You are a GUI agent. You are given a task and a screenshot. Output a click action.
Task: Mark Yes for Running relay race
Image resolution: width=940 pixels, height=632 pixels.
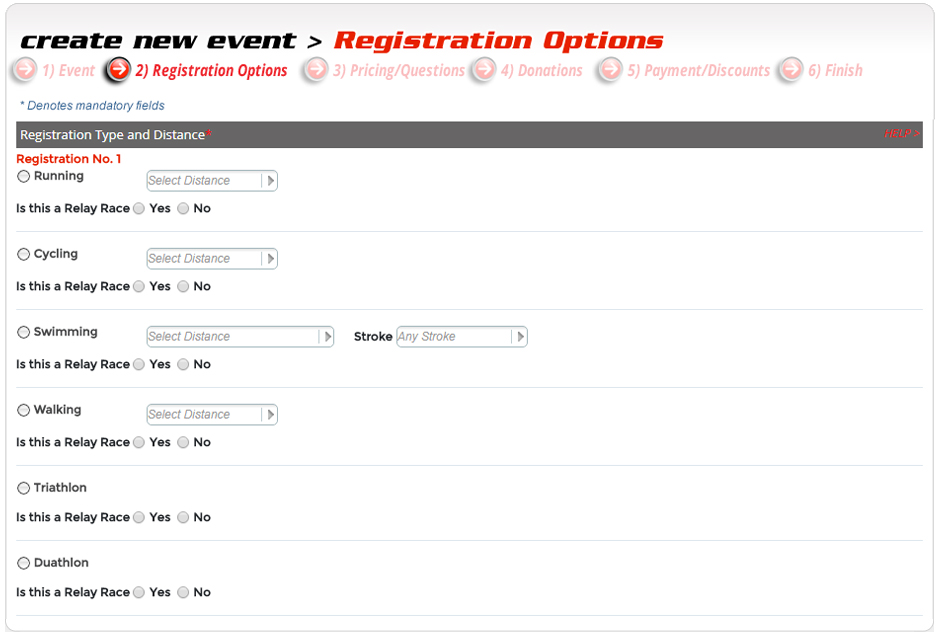pyautogui.click(x=139, y=209)
